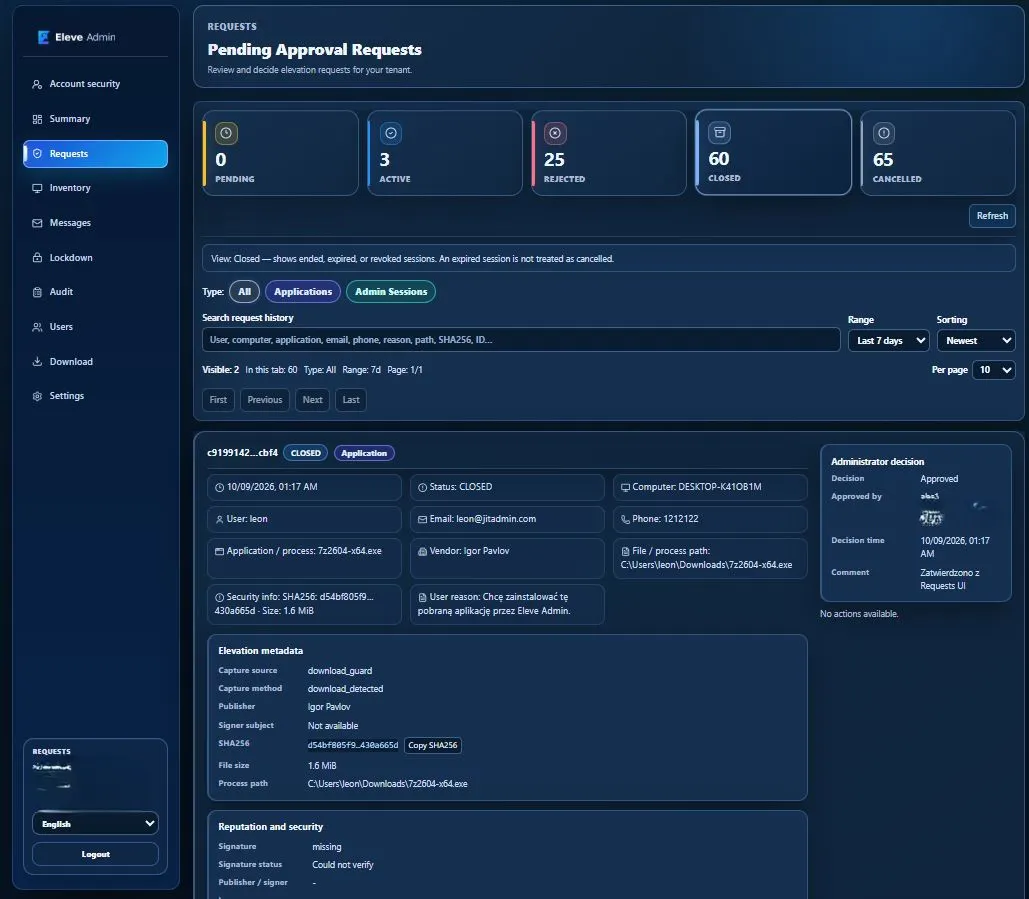Click the phone icon beside Phone: 1212122
Screen dimensions: 1029x899
tap(625, 519)
